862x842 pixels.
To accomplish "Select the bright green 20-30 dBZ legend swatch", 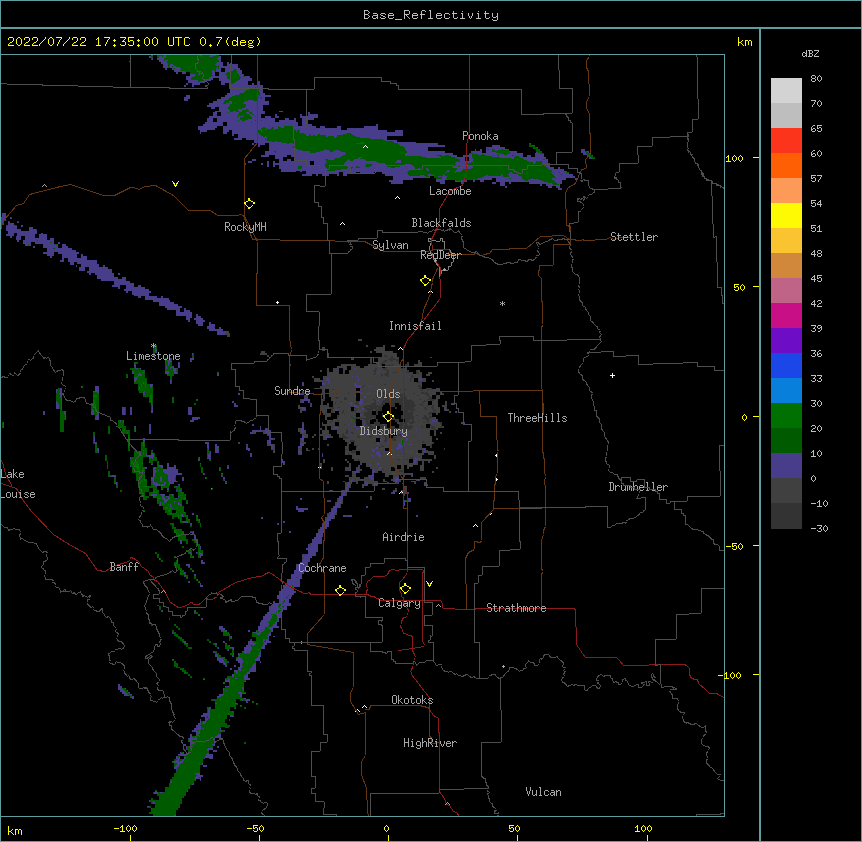I will [786, 416].
